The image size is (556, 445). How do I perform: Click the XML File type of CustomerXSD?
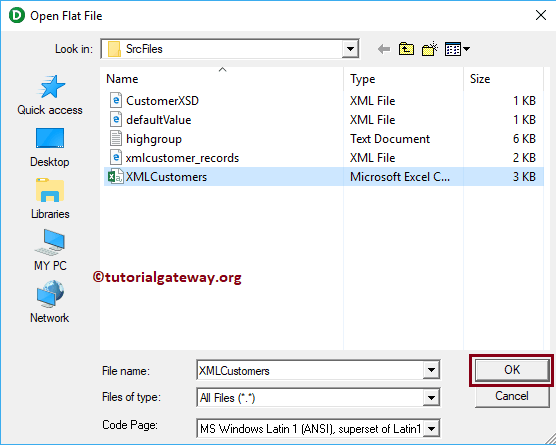pyautogui.click(x=372, y=101)
